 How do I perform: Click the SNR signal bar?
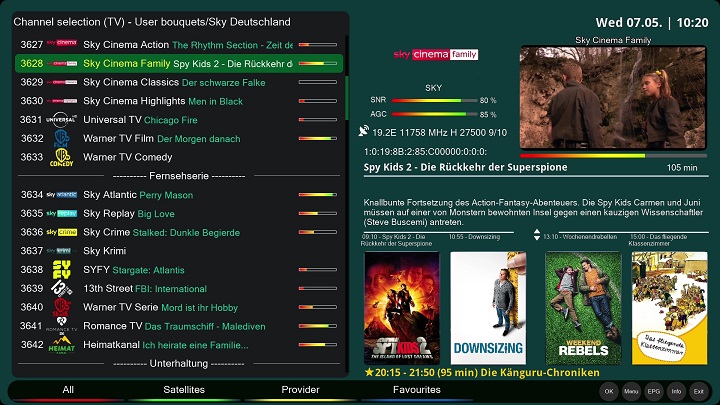(x=434, y=100)
